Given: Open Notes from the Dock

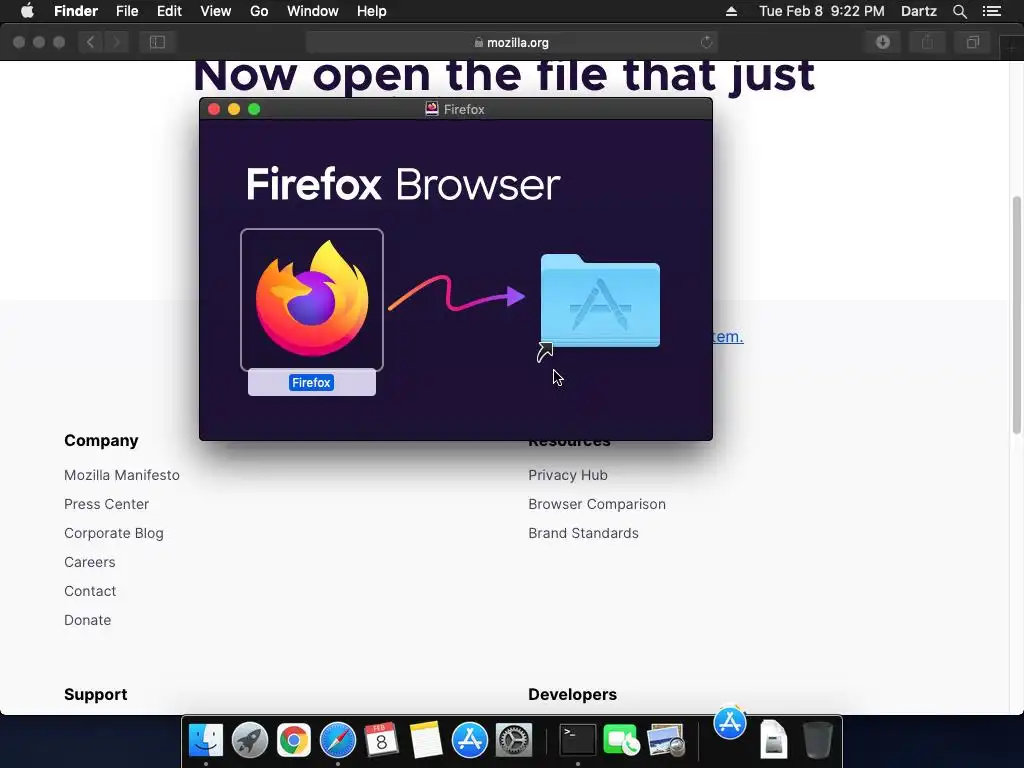Looking at the screenshot, I should 426,741.
